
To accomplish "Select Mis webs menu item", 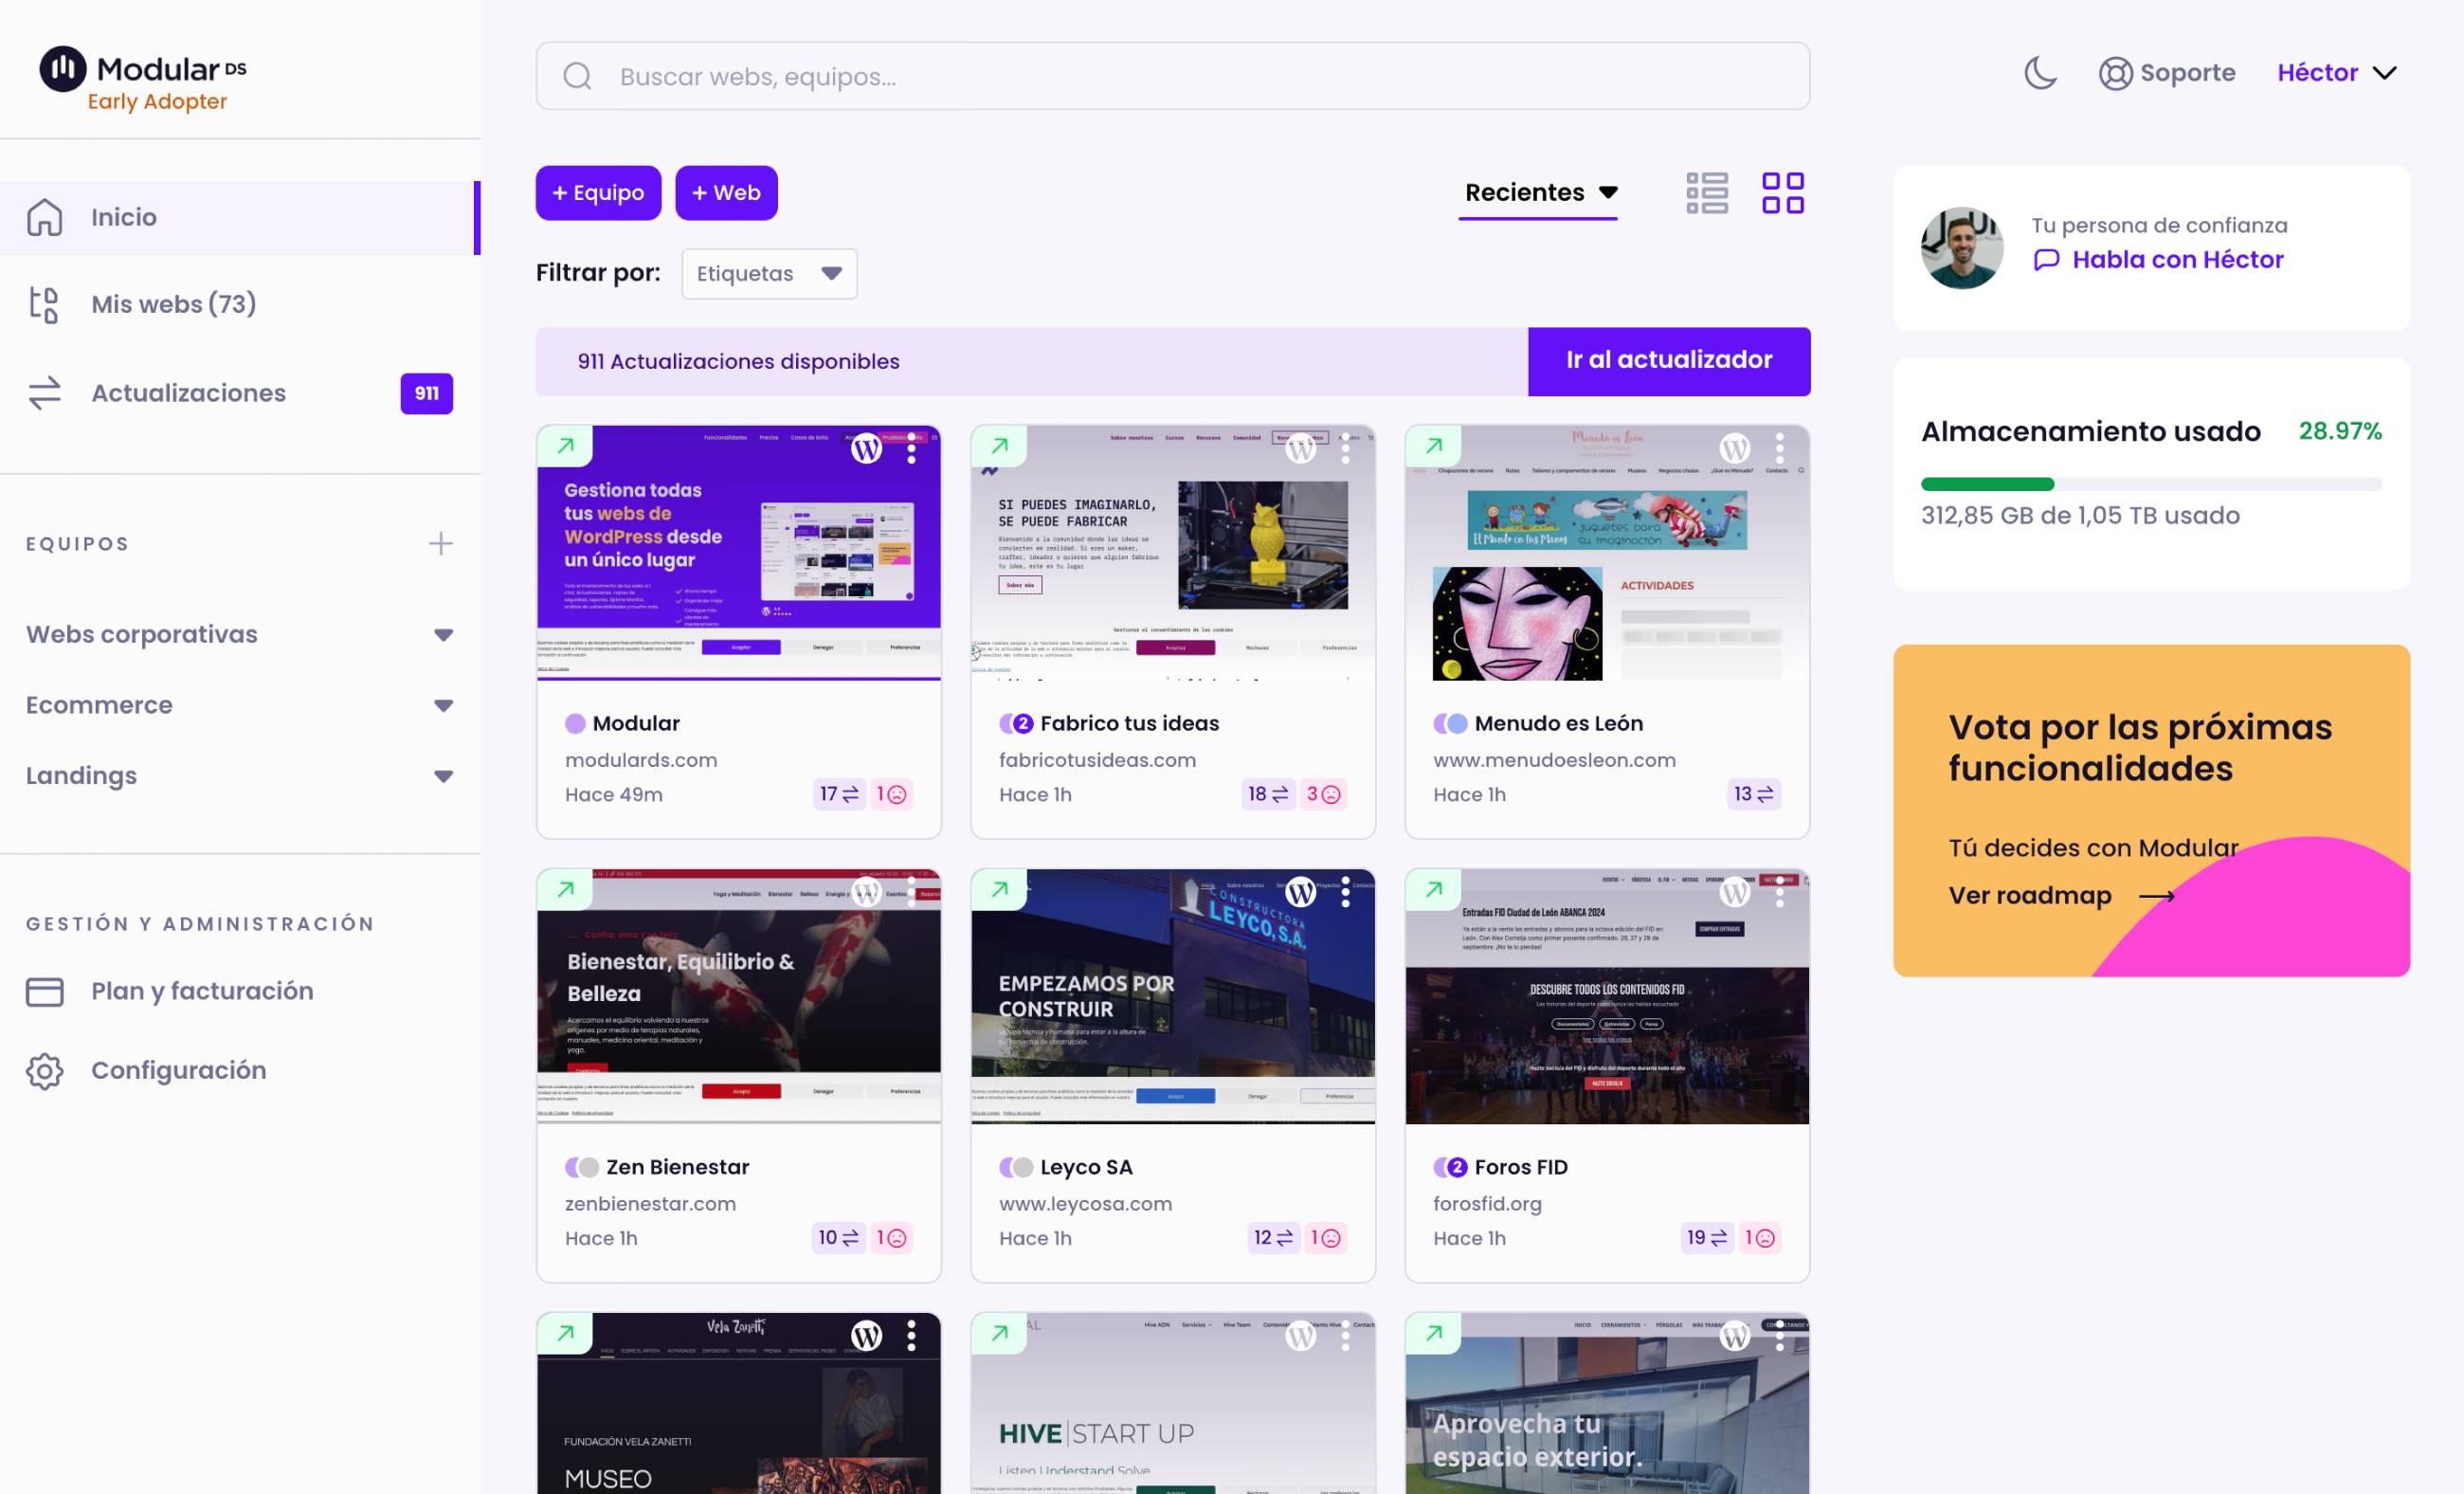I will pos(172,302).
